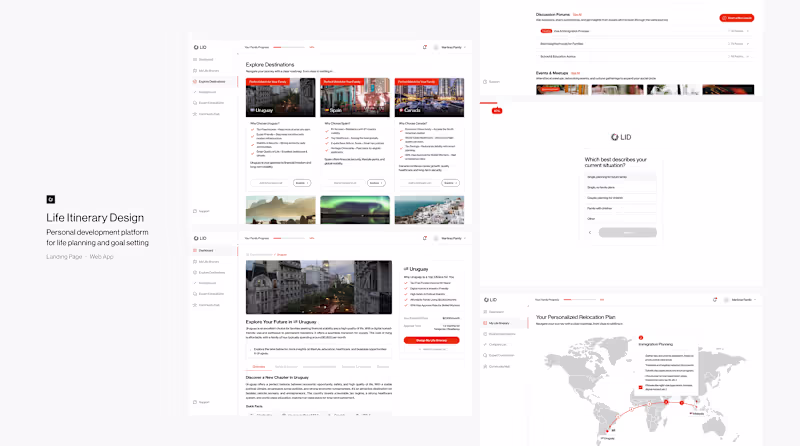Screen dimensions: 800x446
Task: Click the notification bell in Explore Destinations header
Action: (x=424, y=47)
